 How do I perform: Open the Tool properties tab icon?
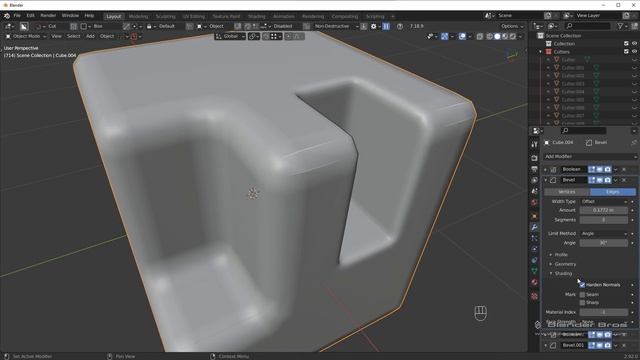(x=534, y=144)
